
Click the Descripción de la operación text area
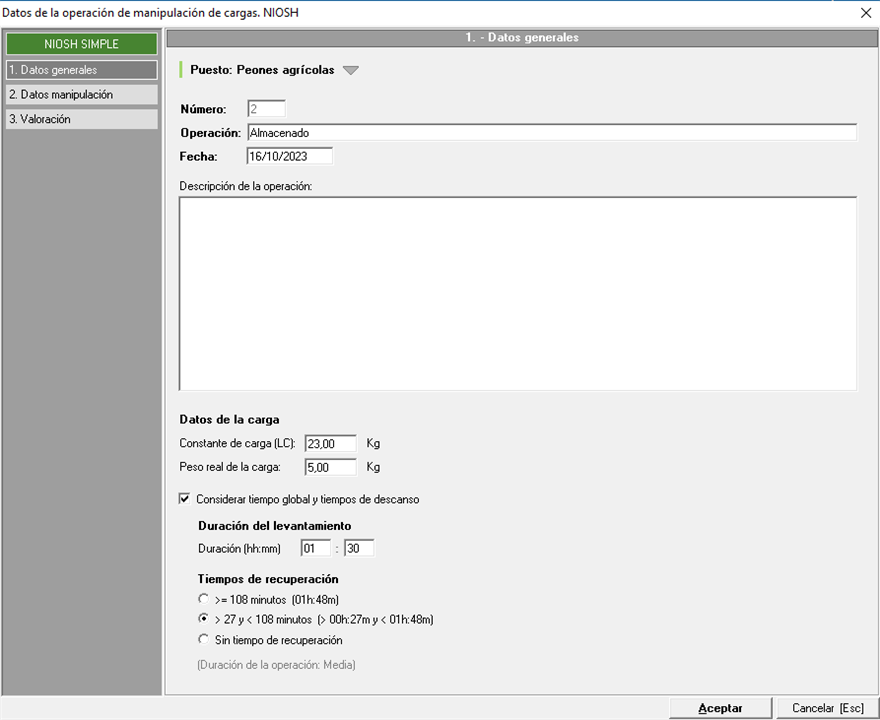(517, 293)
